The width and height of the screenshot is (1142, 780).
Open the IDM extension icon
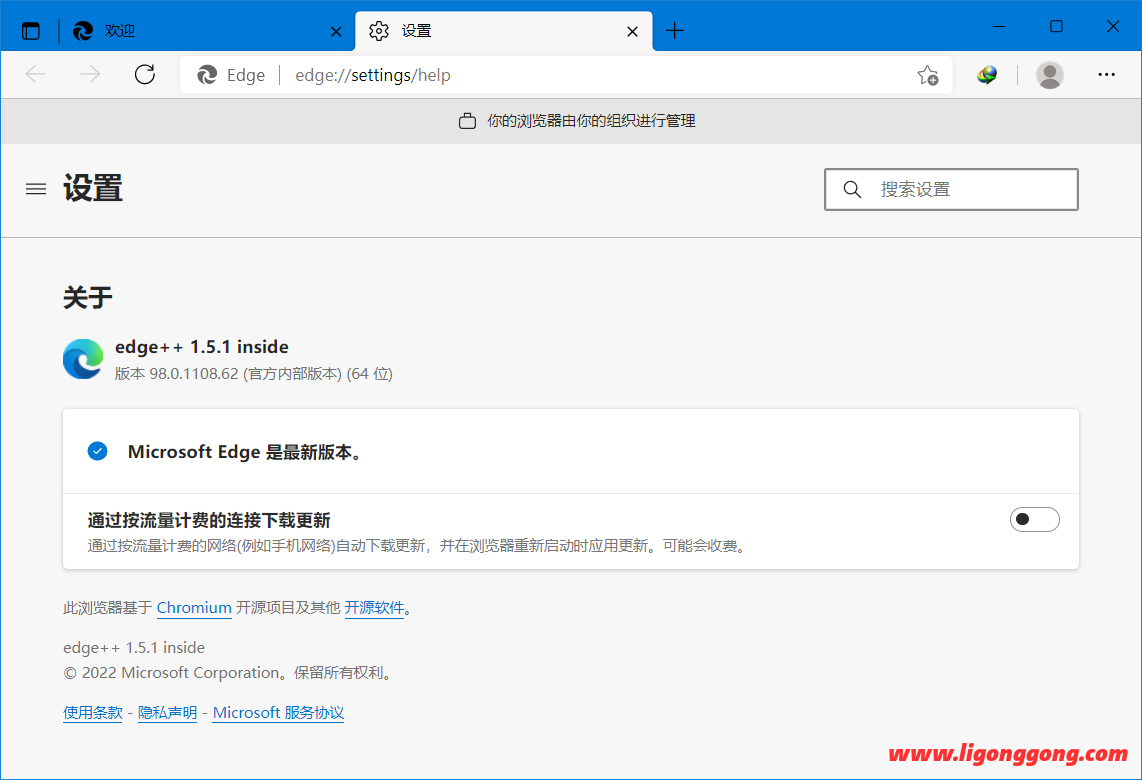point(987,74)
